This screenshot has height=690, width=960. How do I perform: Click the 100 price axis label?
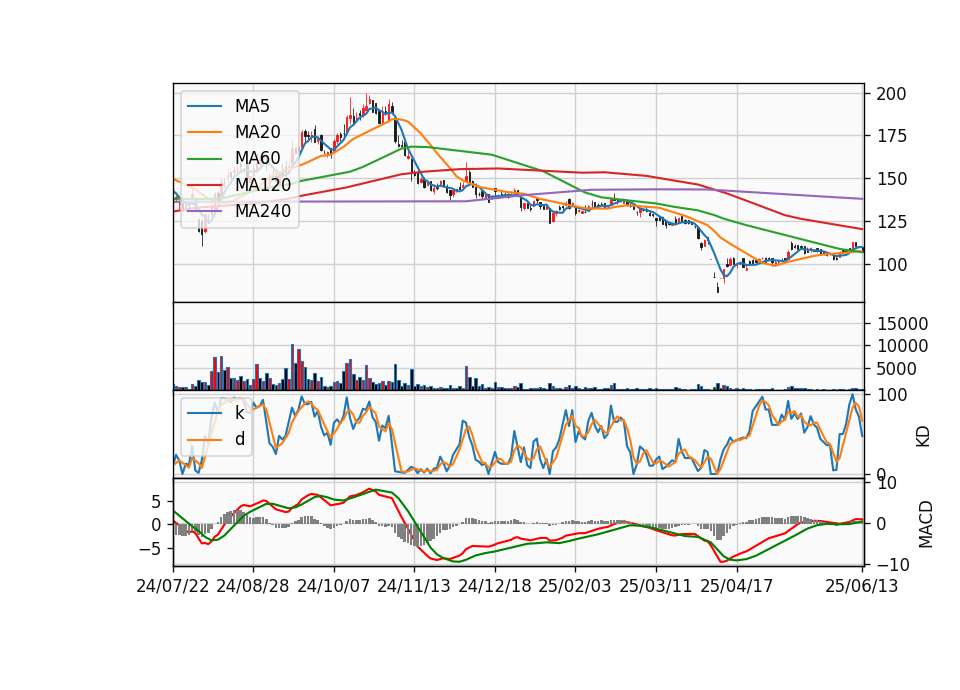(x=891, y=264)
